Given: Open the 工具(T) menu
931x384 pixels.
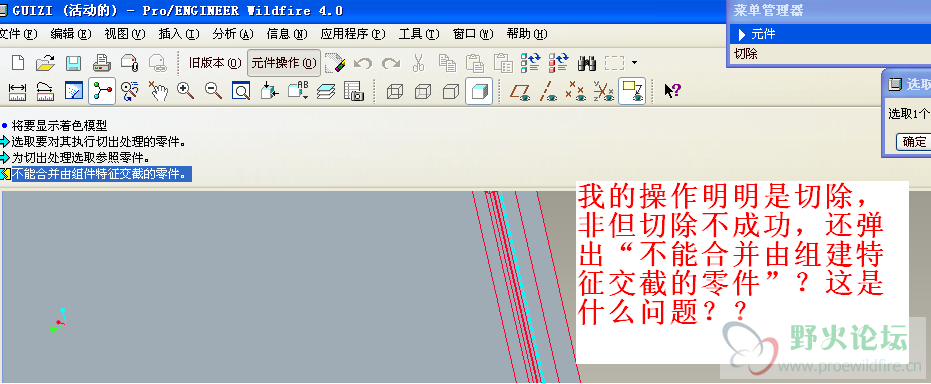Looking at the screenshot, I should 419,34.
